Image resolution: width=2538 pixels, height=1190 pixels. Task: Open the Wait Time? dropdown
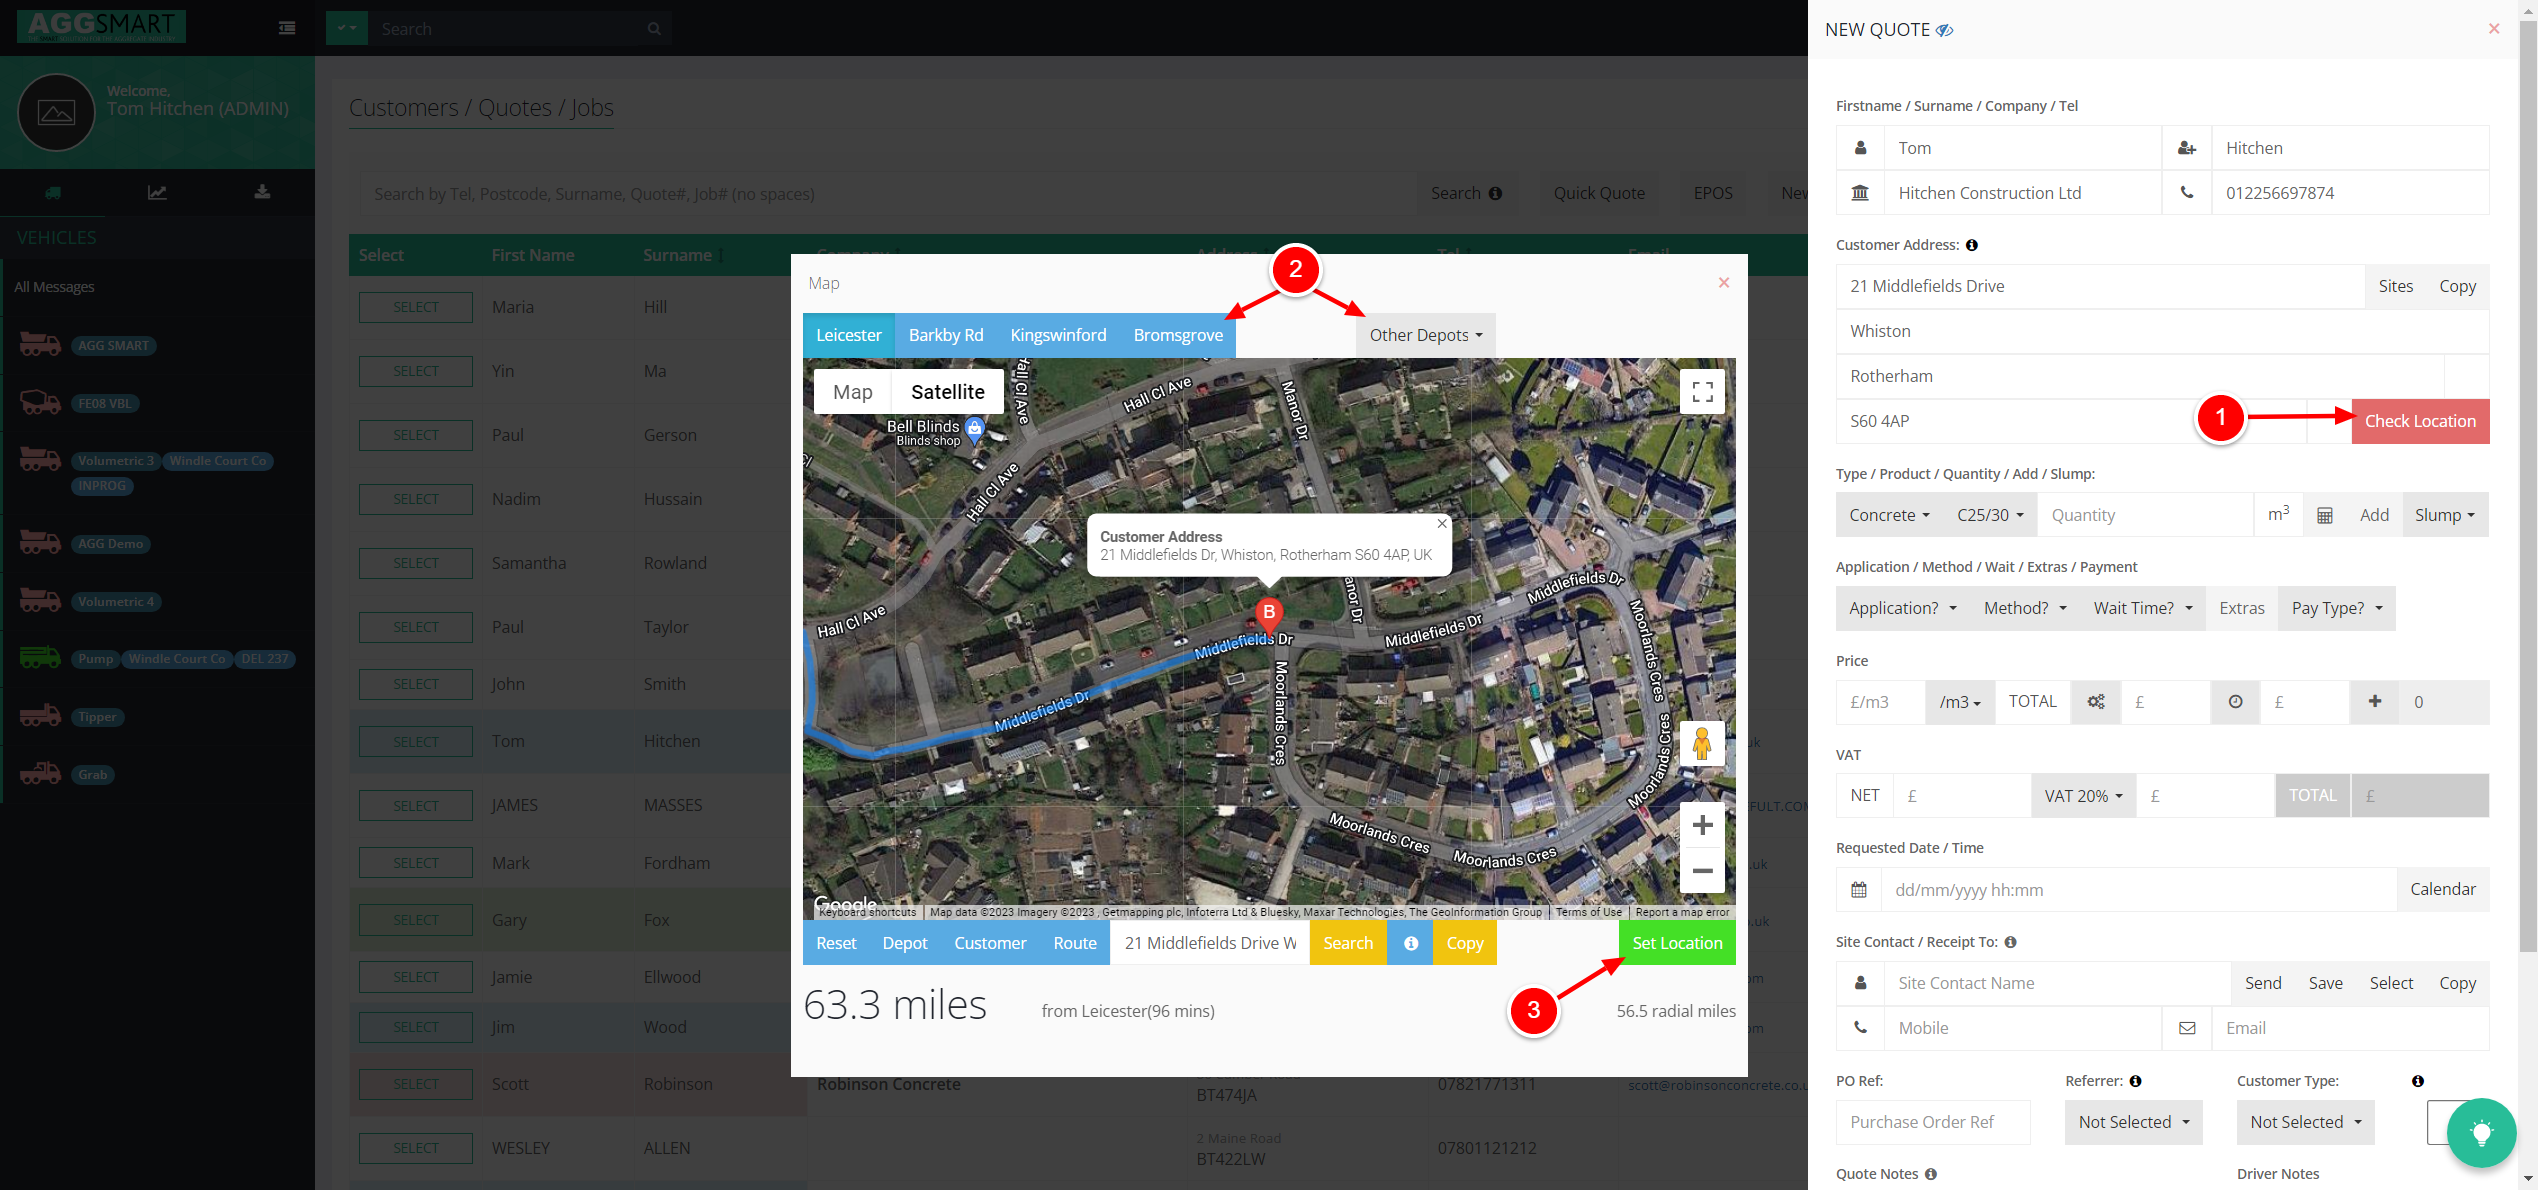pyautogui.click(x=2143, y=608)
